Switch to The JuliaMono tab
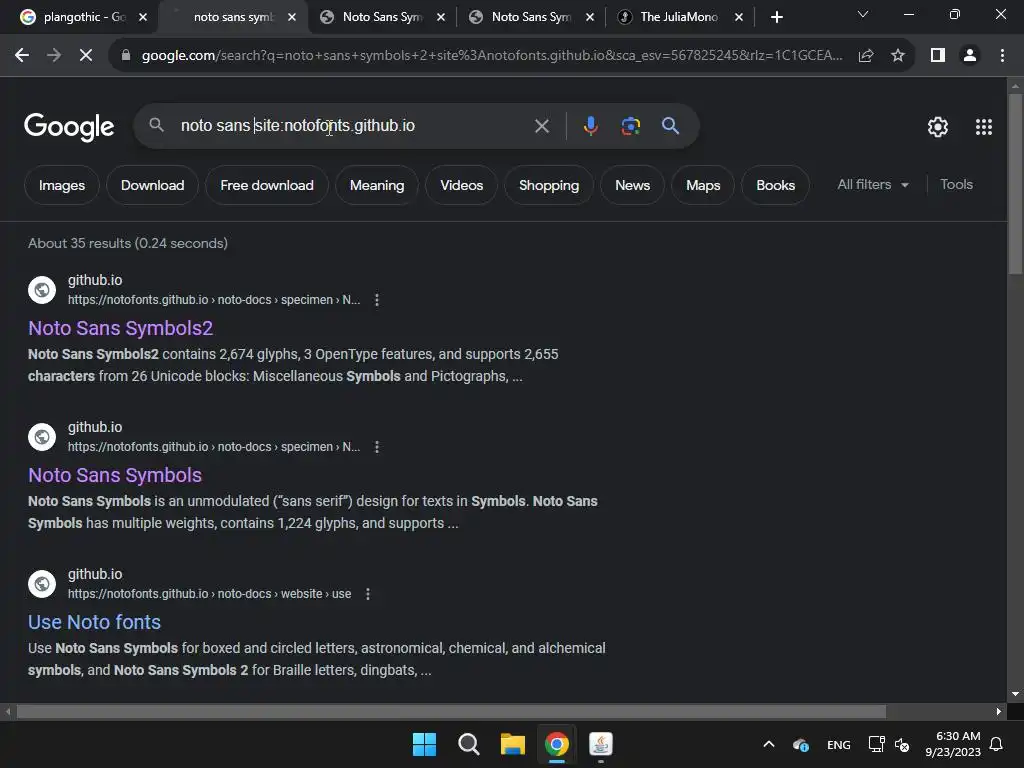 click(x=679, y=17)
